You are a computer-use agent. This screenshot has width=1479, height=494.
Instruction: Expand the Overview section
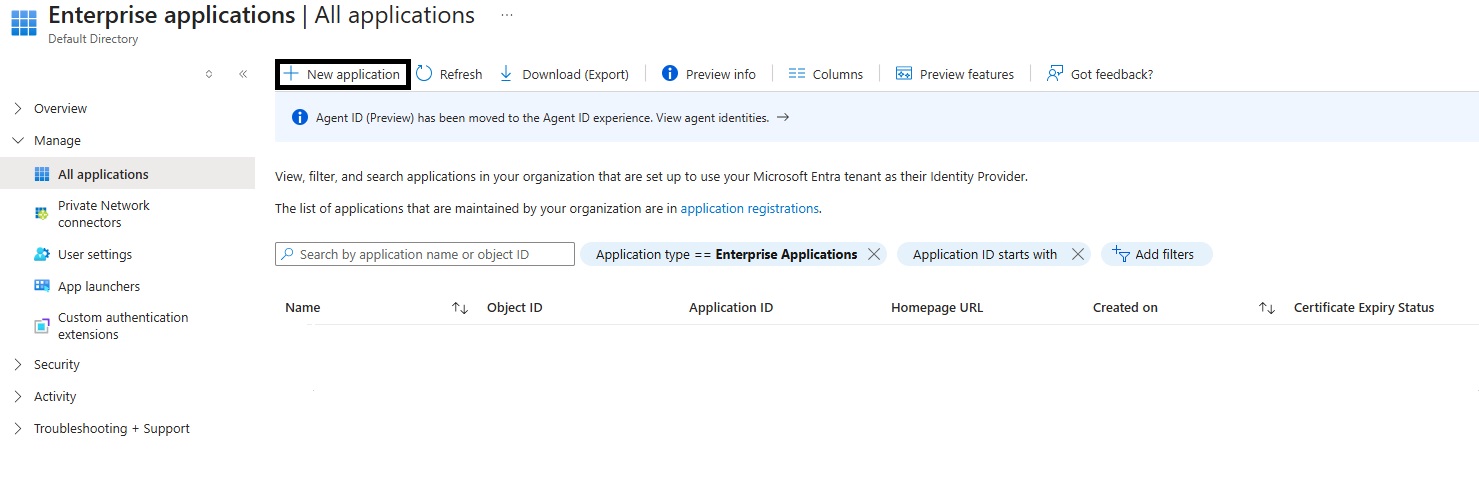(x=18, y=108)
